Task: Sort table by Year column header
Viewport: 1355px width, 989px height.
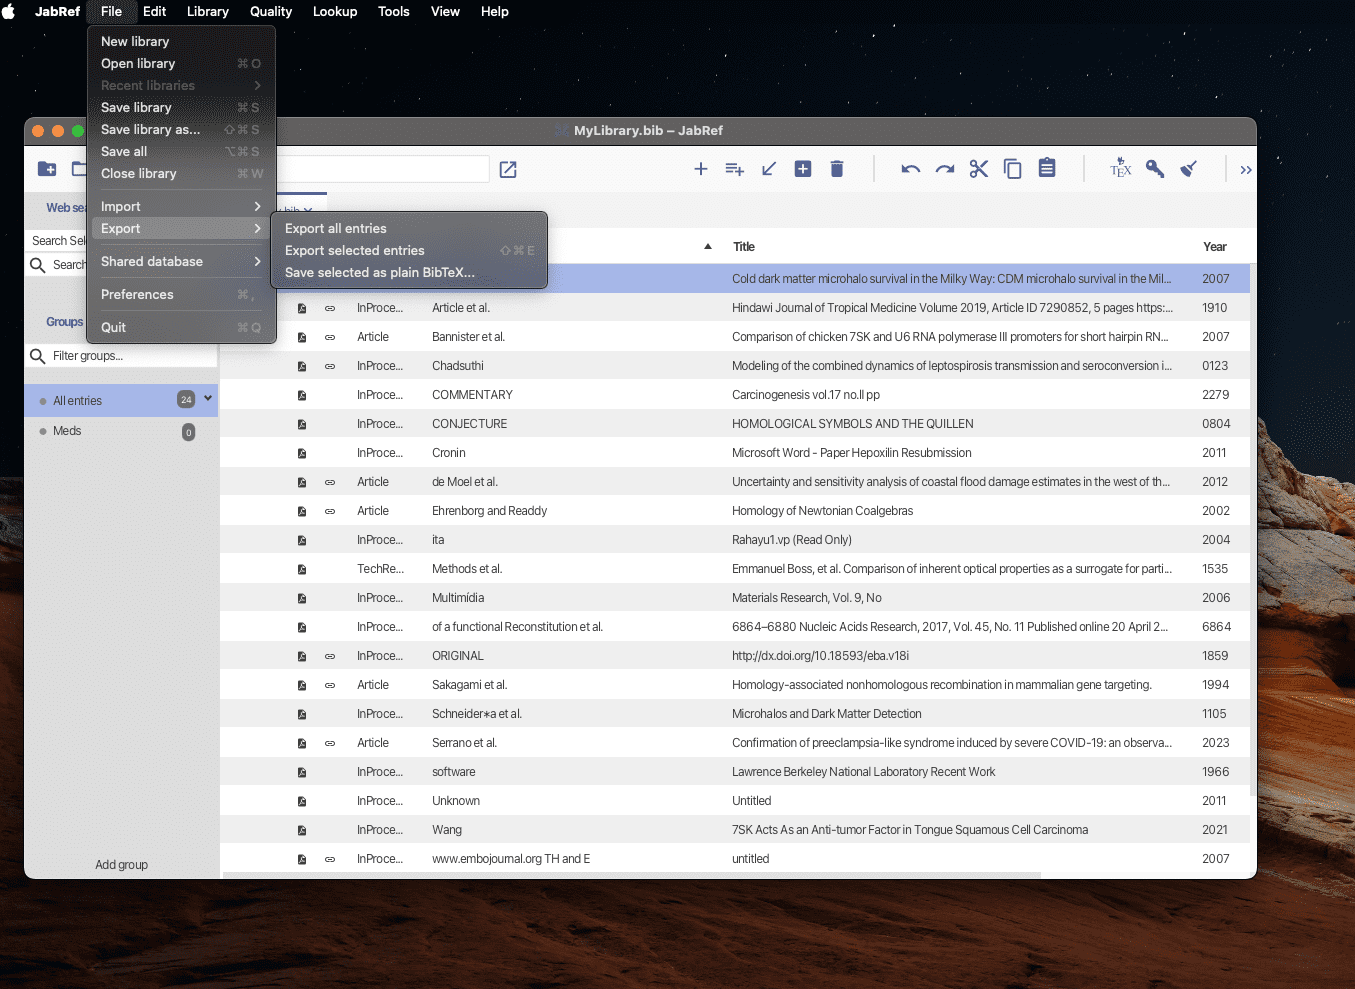Action: click(1214, 247)
